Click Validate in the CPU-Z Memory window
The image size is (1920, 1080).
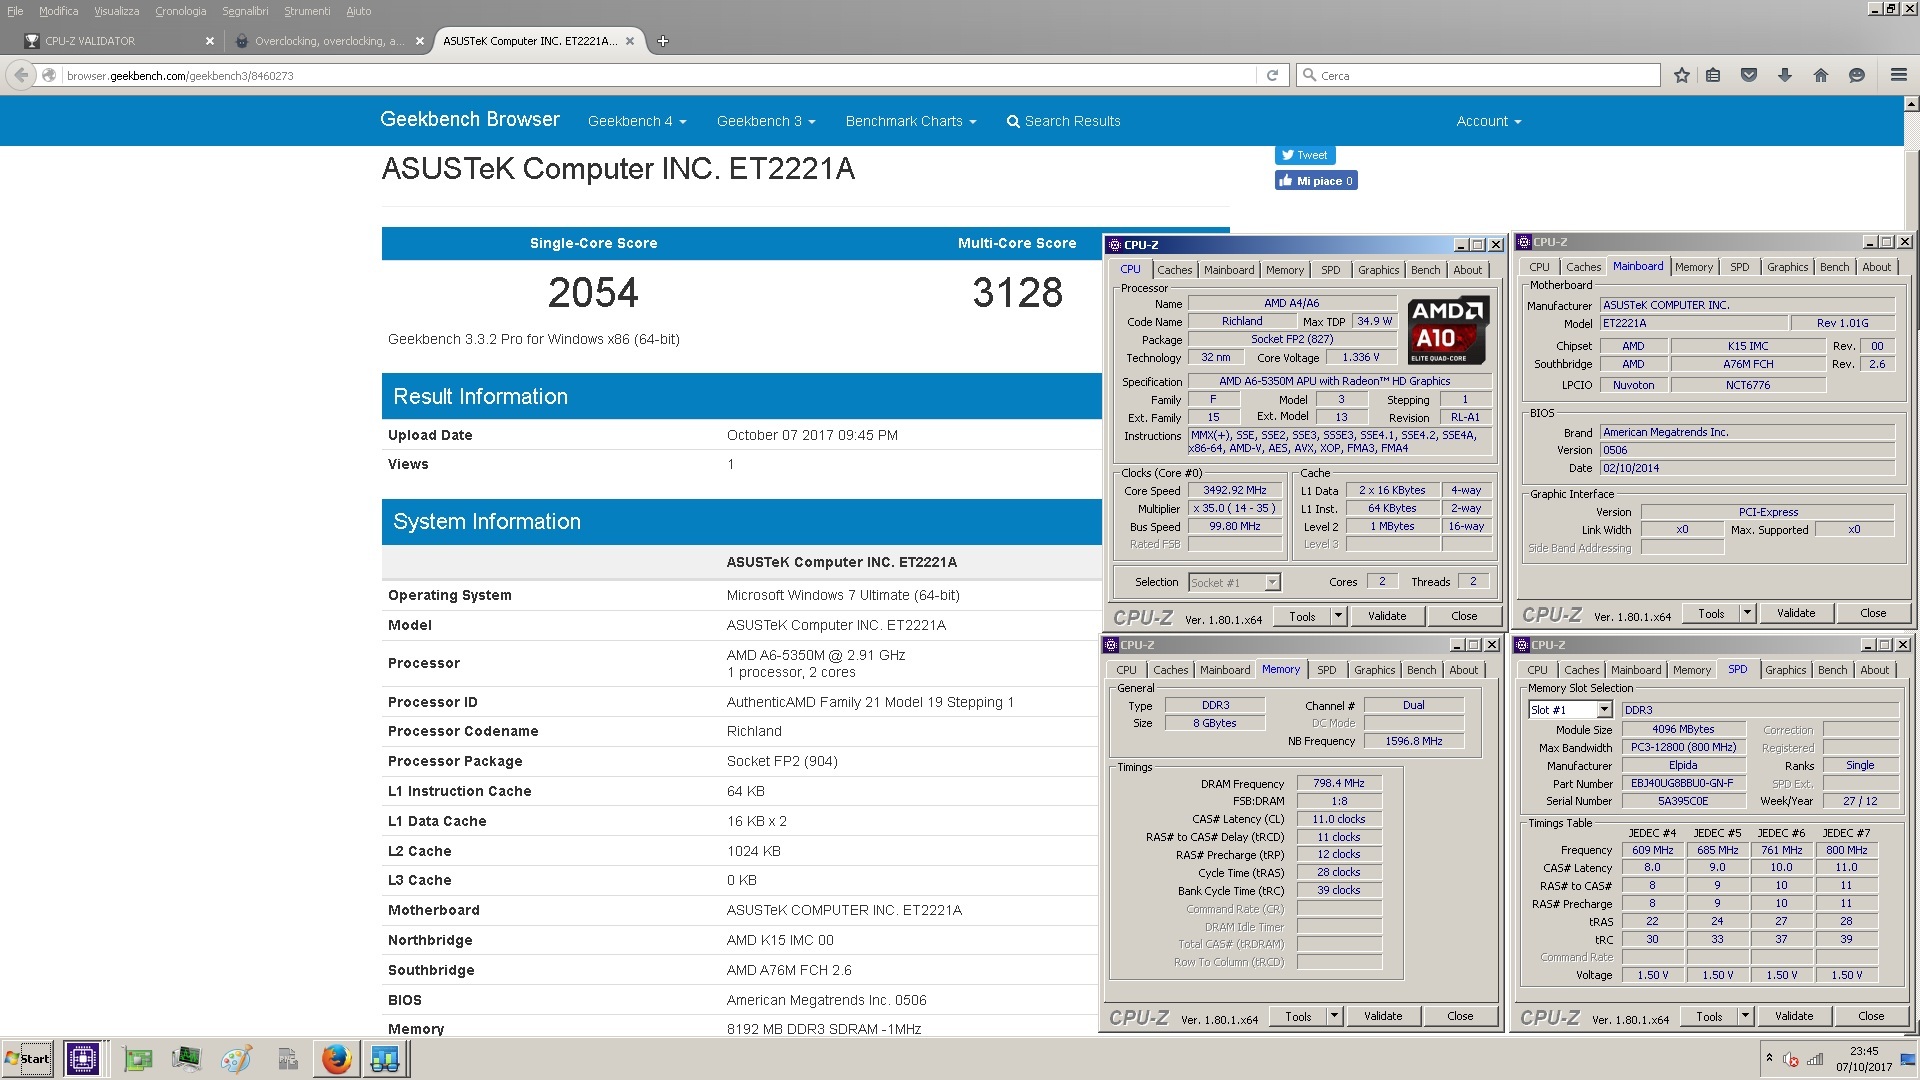[x=1383, y=1016]
